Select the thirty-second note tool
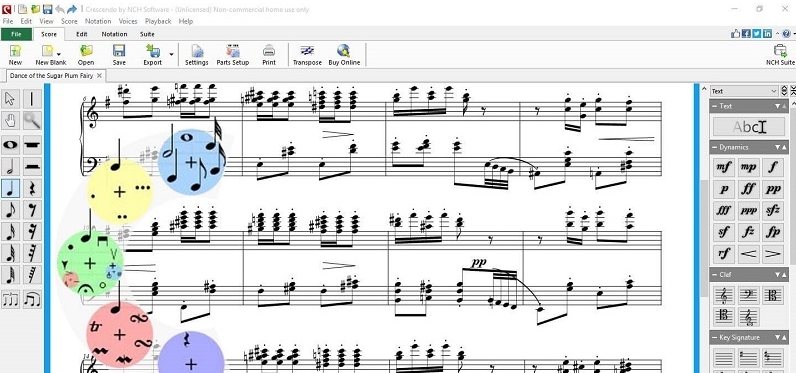 click(x=10, y=253)
